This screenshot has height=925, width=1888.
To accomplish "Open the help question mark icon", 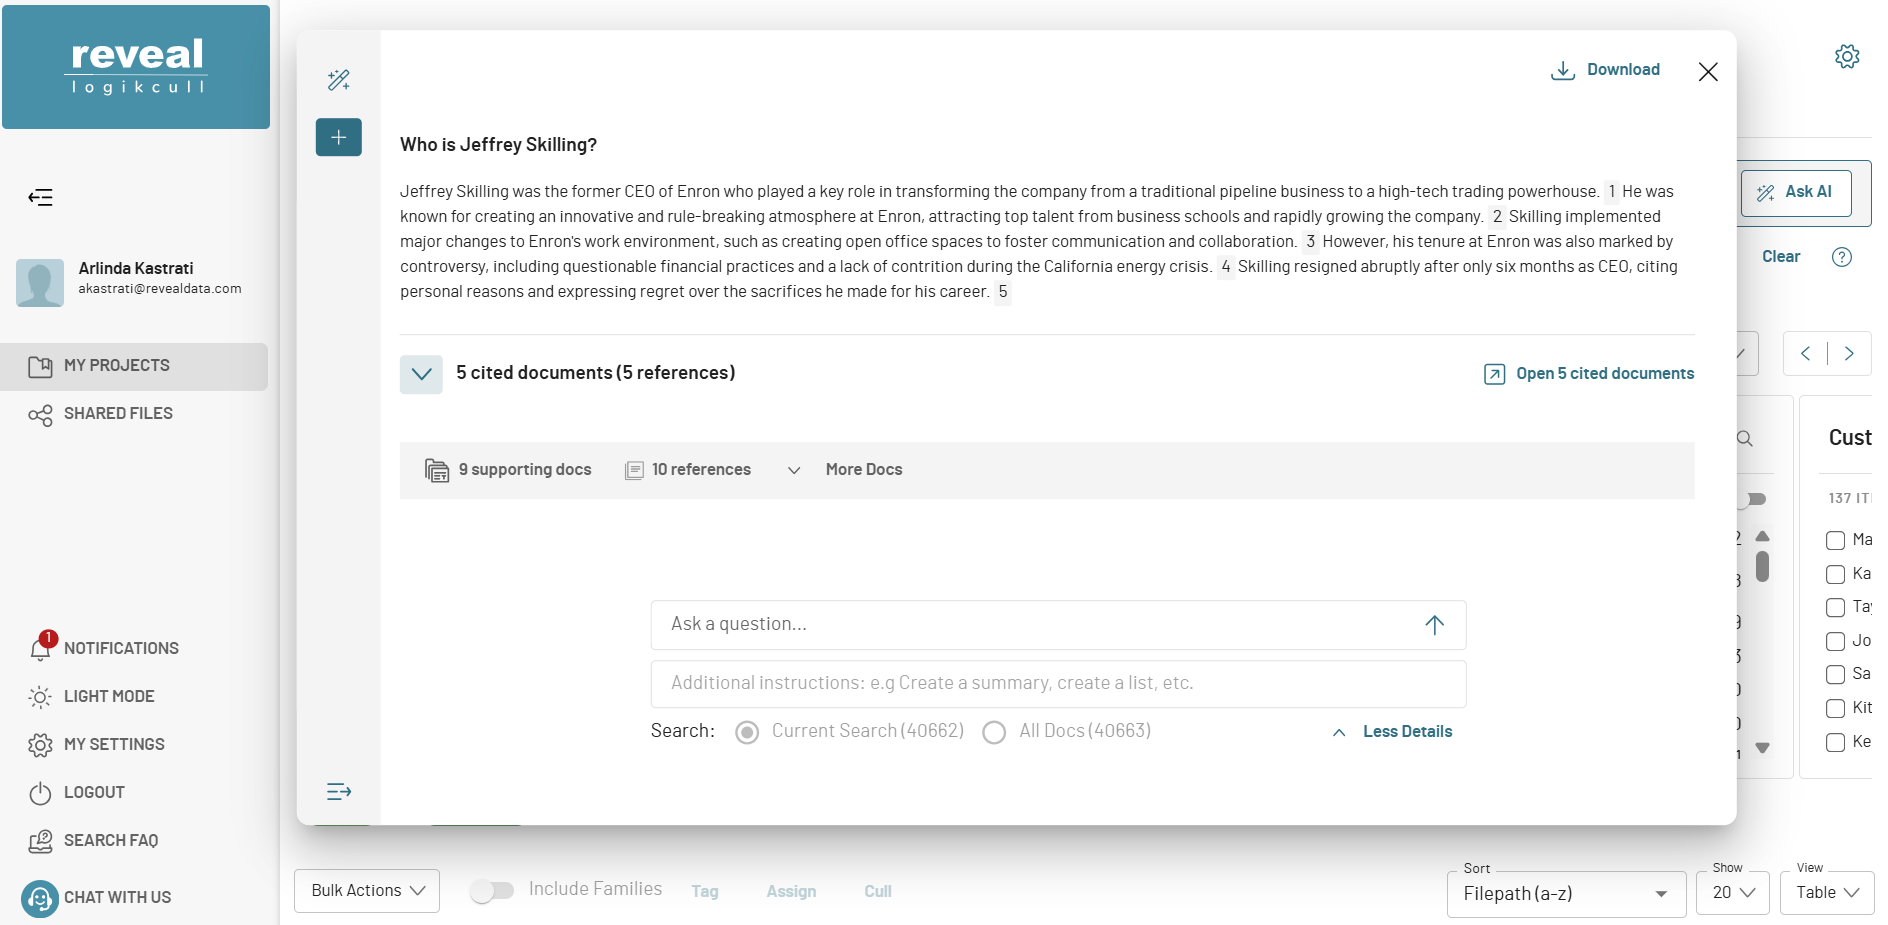I will tap(1841, 257).
